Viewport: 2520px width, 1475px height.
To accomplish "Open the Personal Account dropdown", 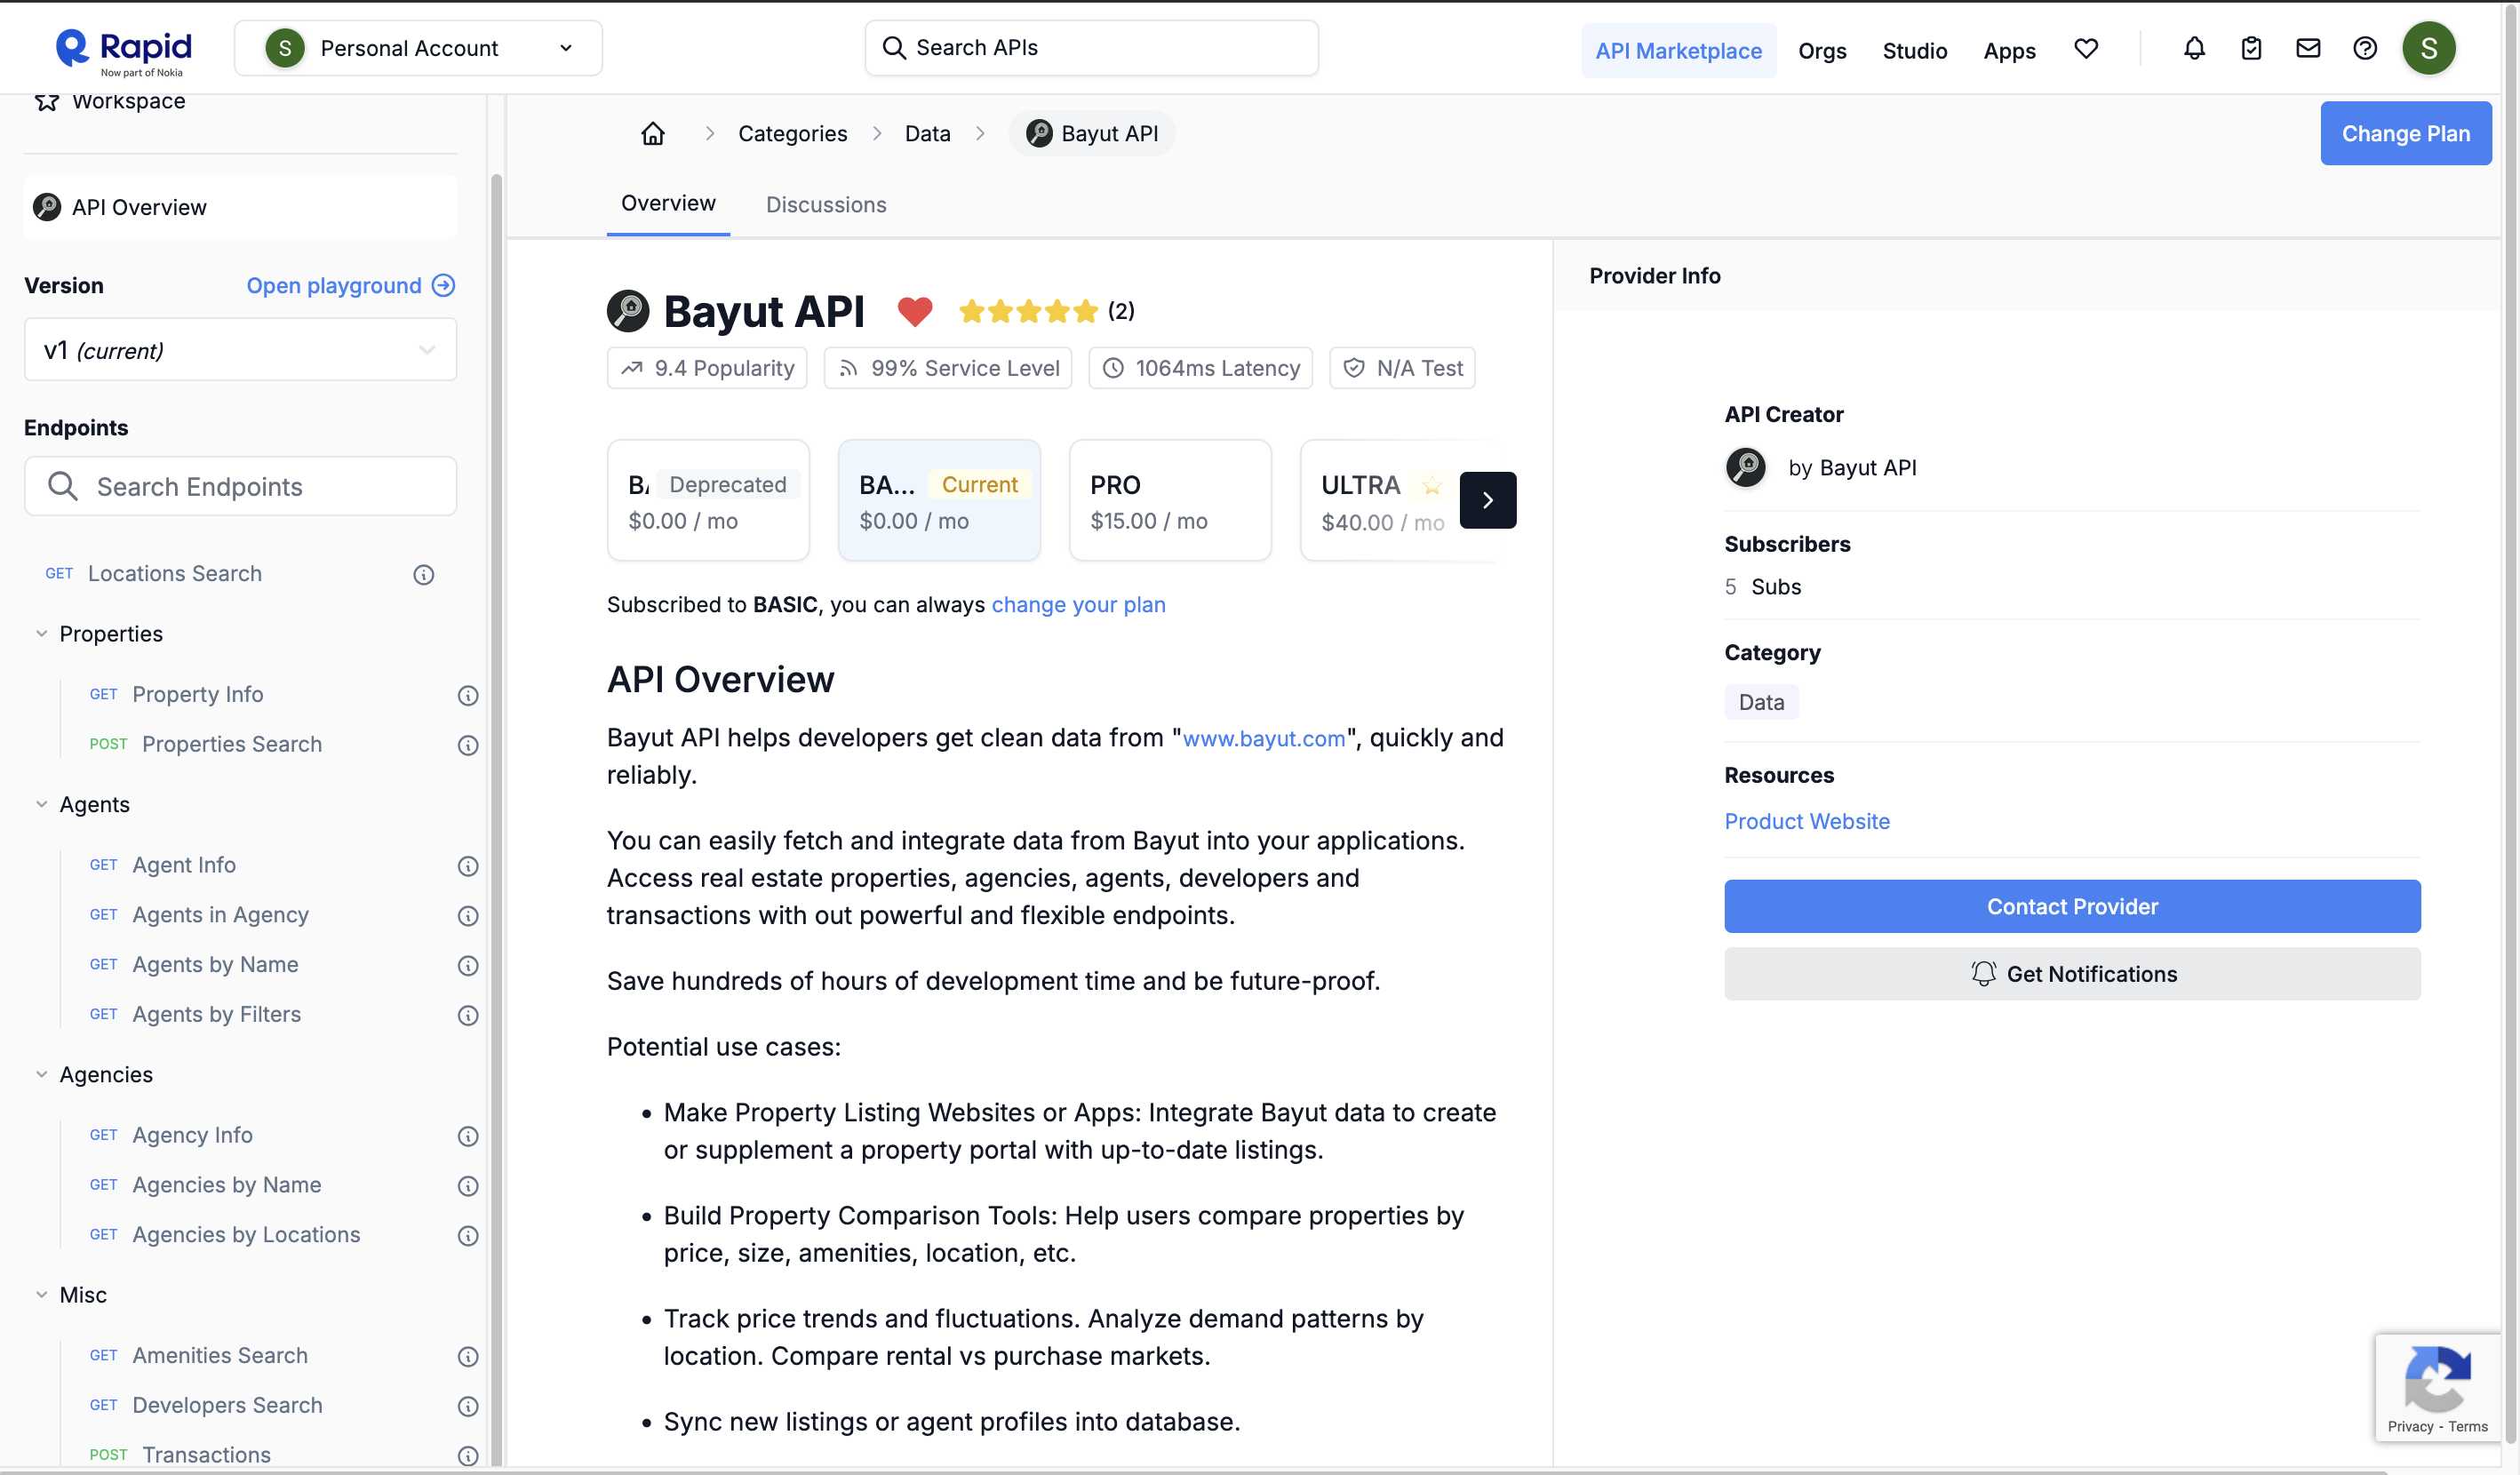I will point(417,47).
